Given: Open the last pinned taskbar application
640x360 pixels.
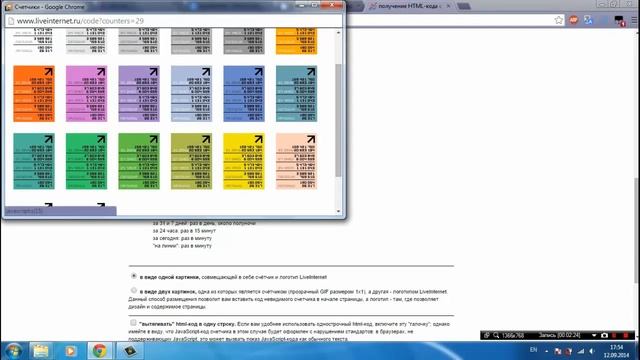Looking at the screenshot, I should point(130,351).
